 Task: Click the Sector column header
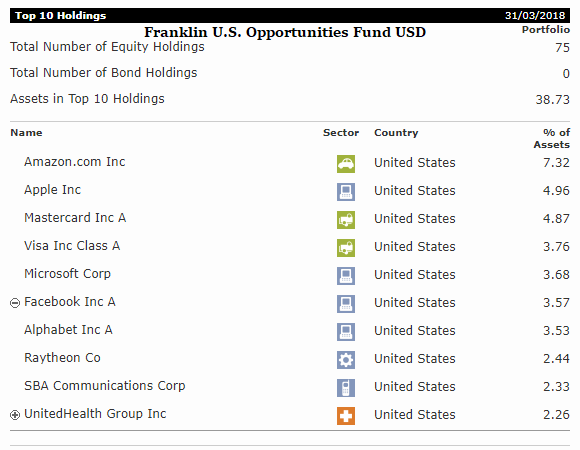coord(341,132)
